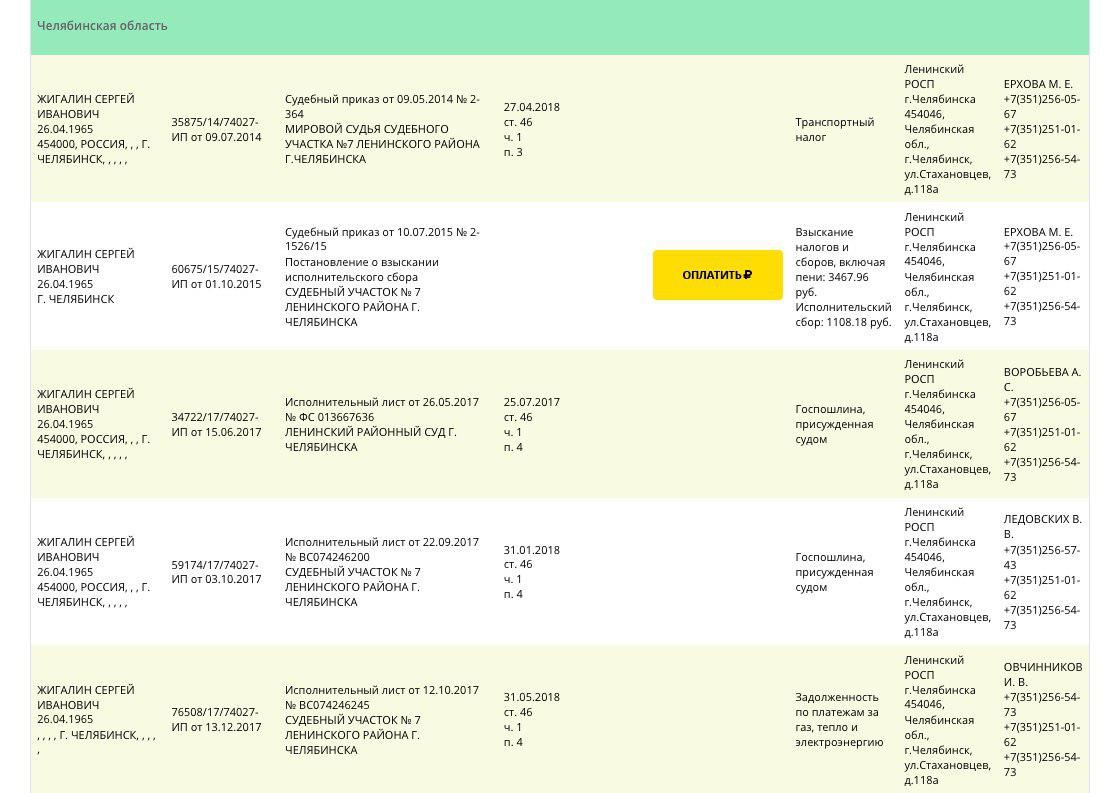Select end date 31.01.2018 cell

click(x=532, y=572)
